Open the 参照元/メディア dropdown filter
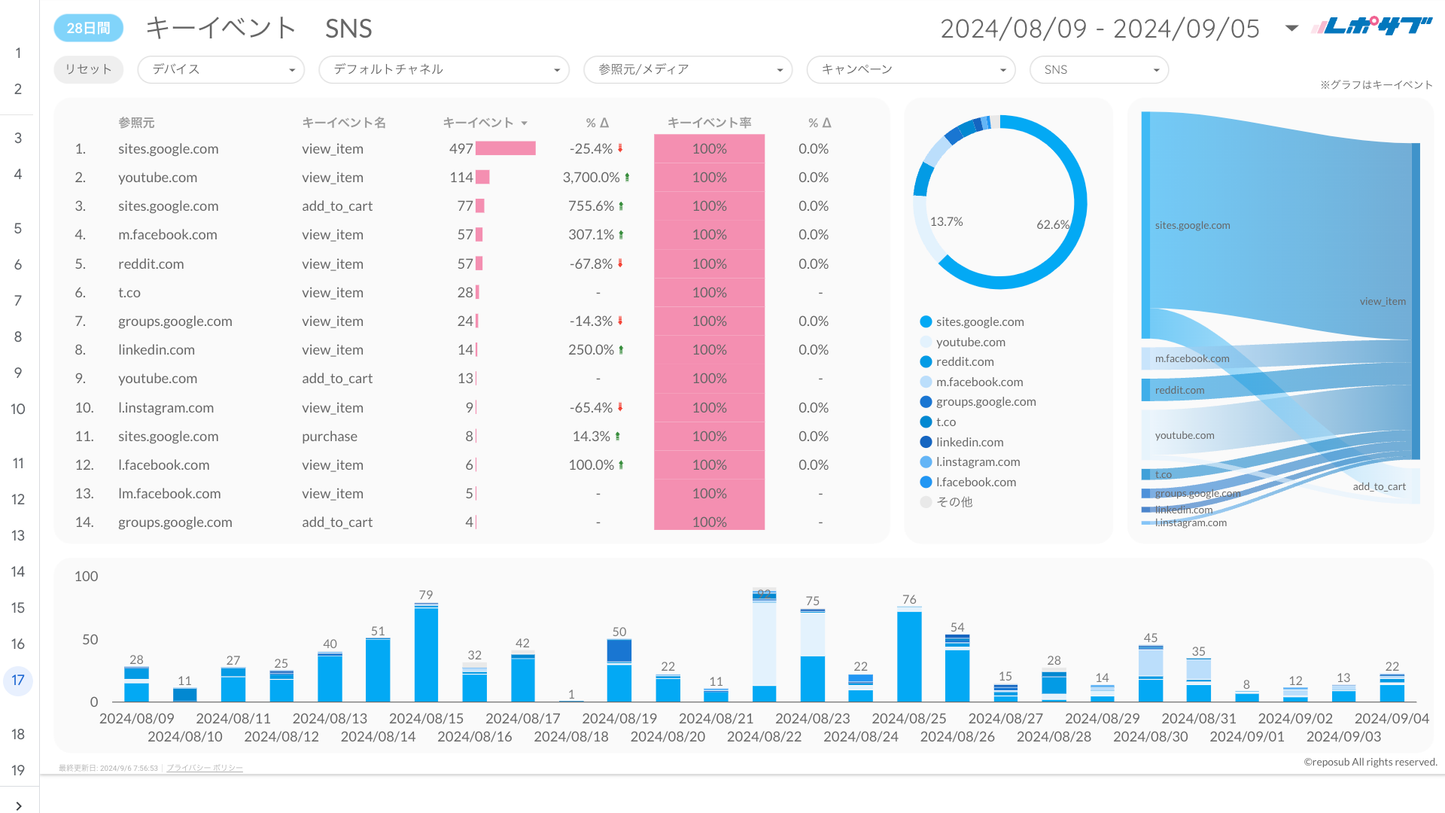The image size is (1445, 813). (x=688, y=70)
